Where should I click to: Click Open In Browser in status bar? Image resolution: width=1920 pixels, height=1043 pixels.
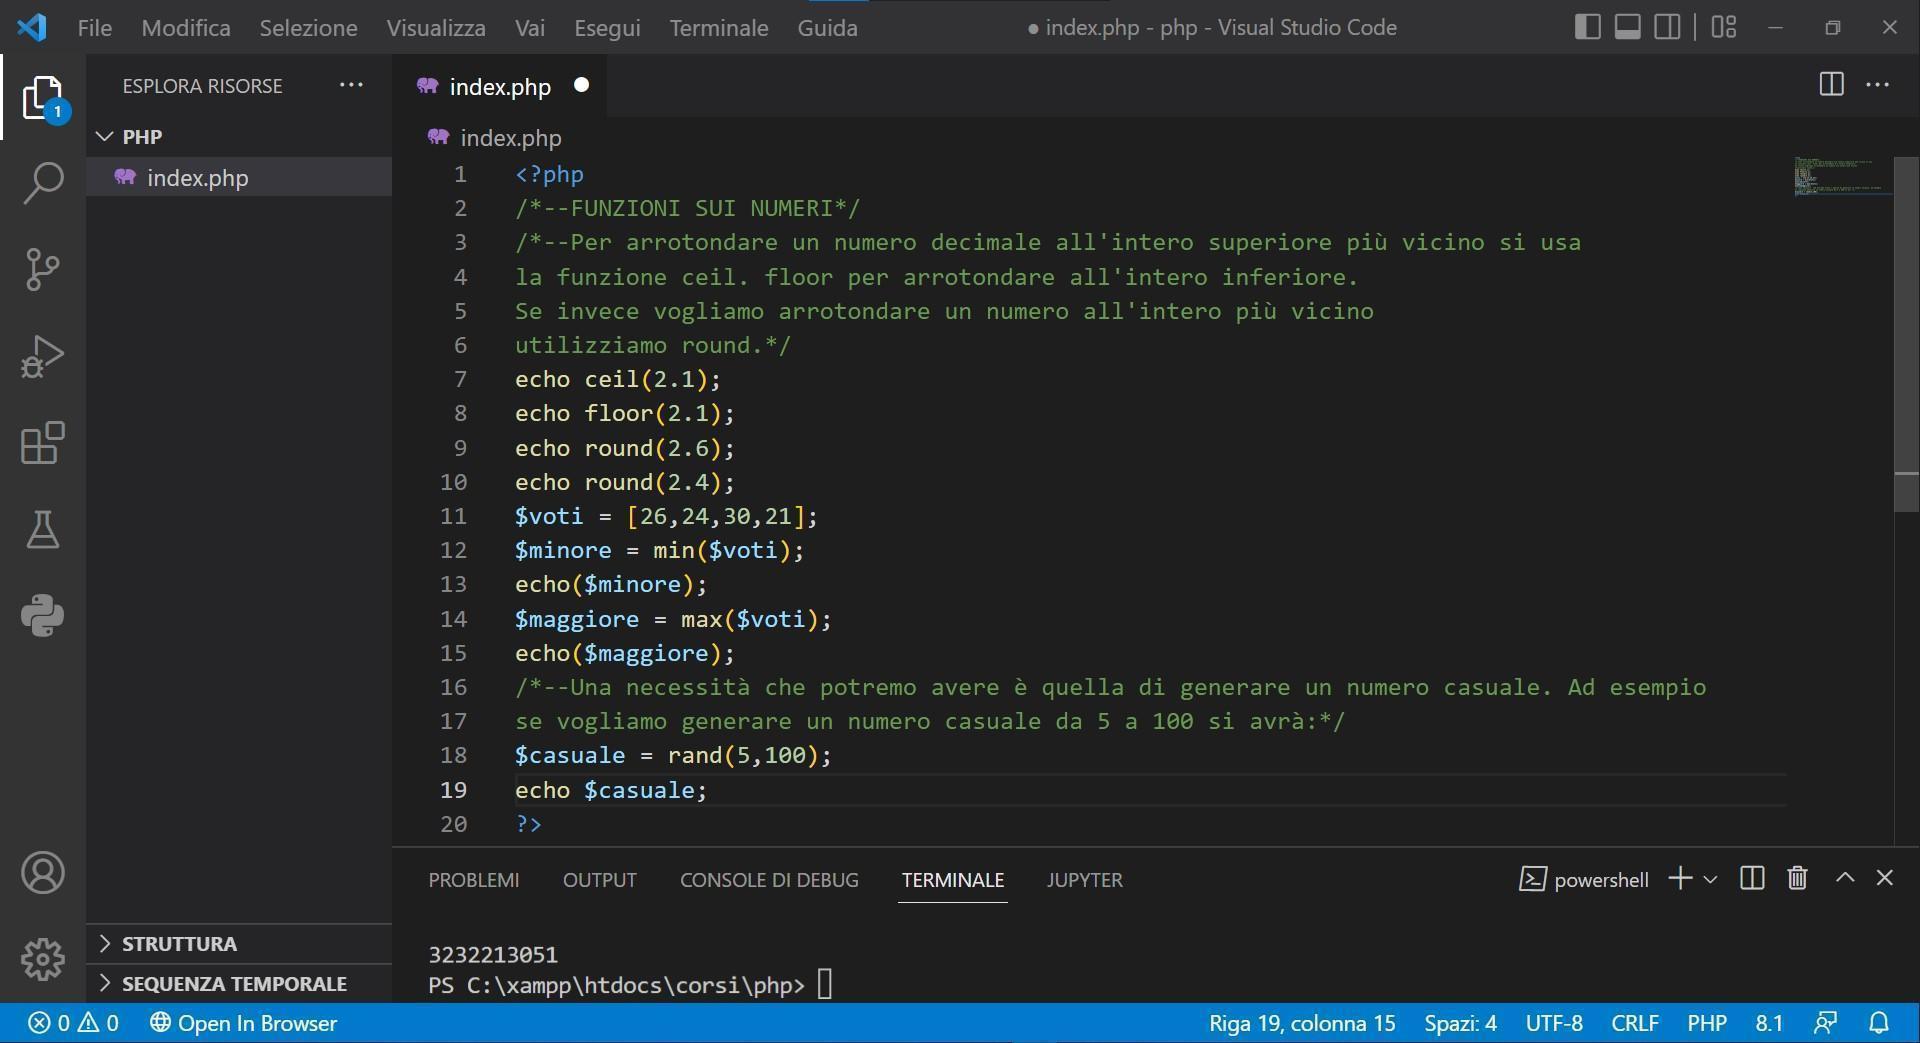click(244, 1022)
